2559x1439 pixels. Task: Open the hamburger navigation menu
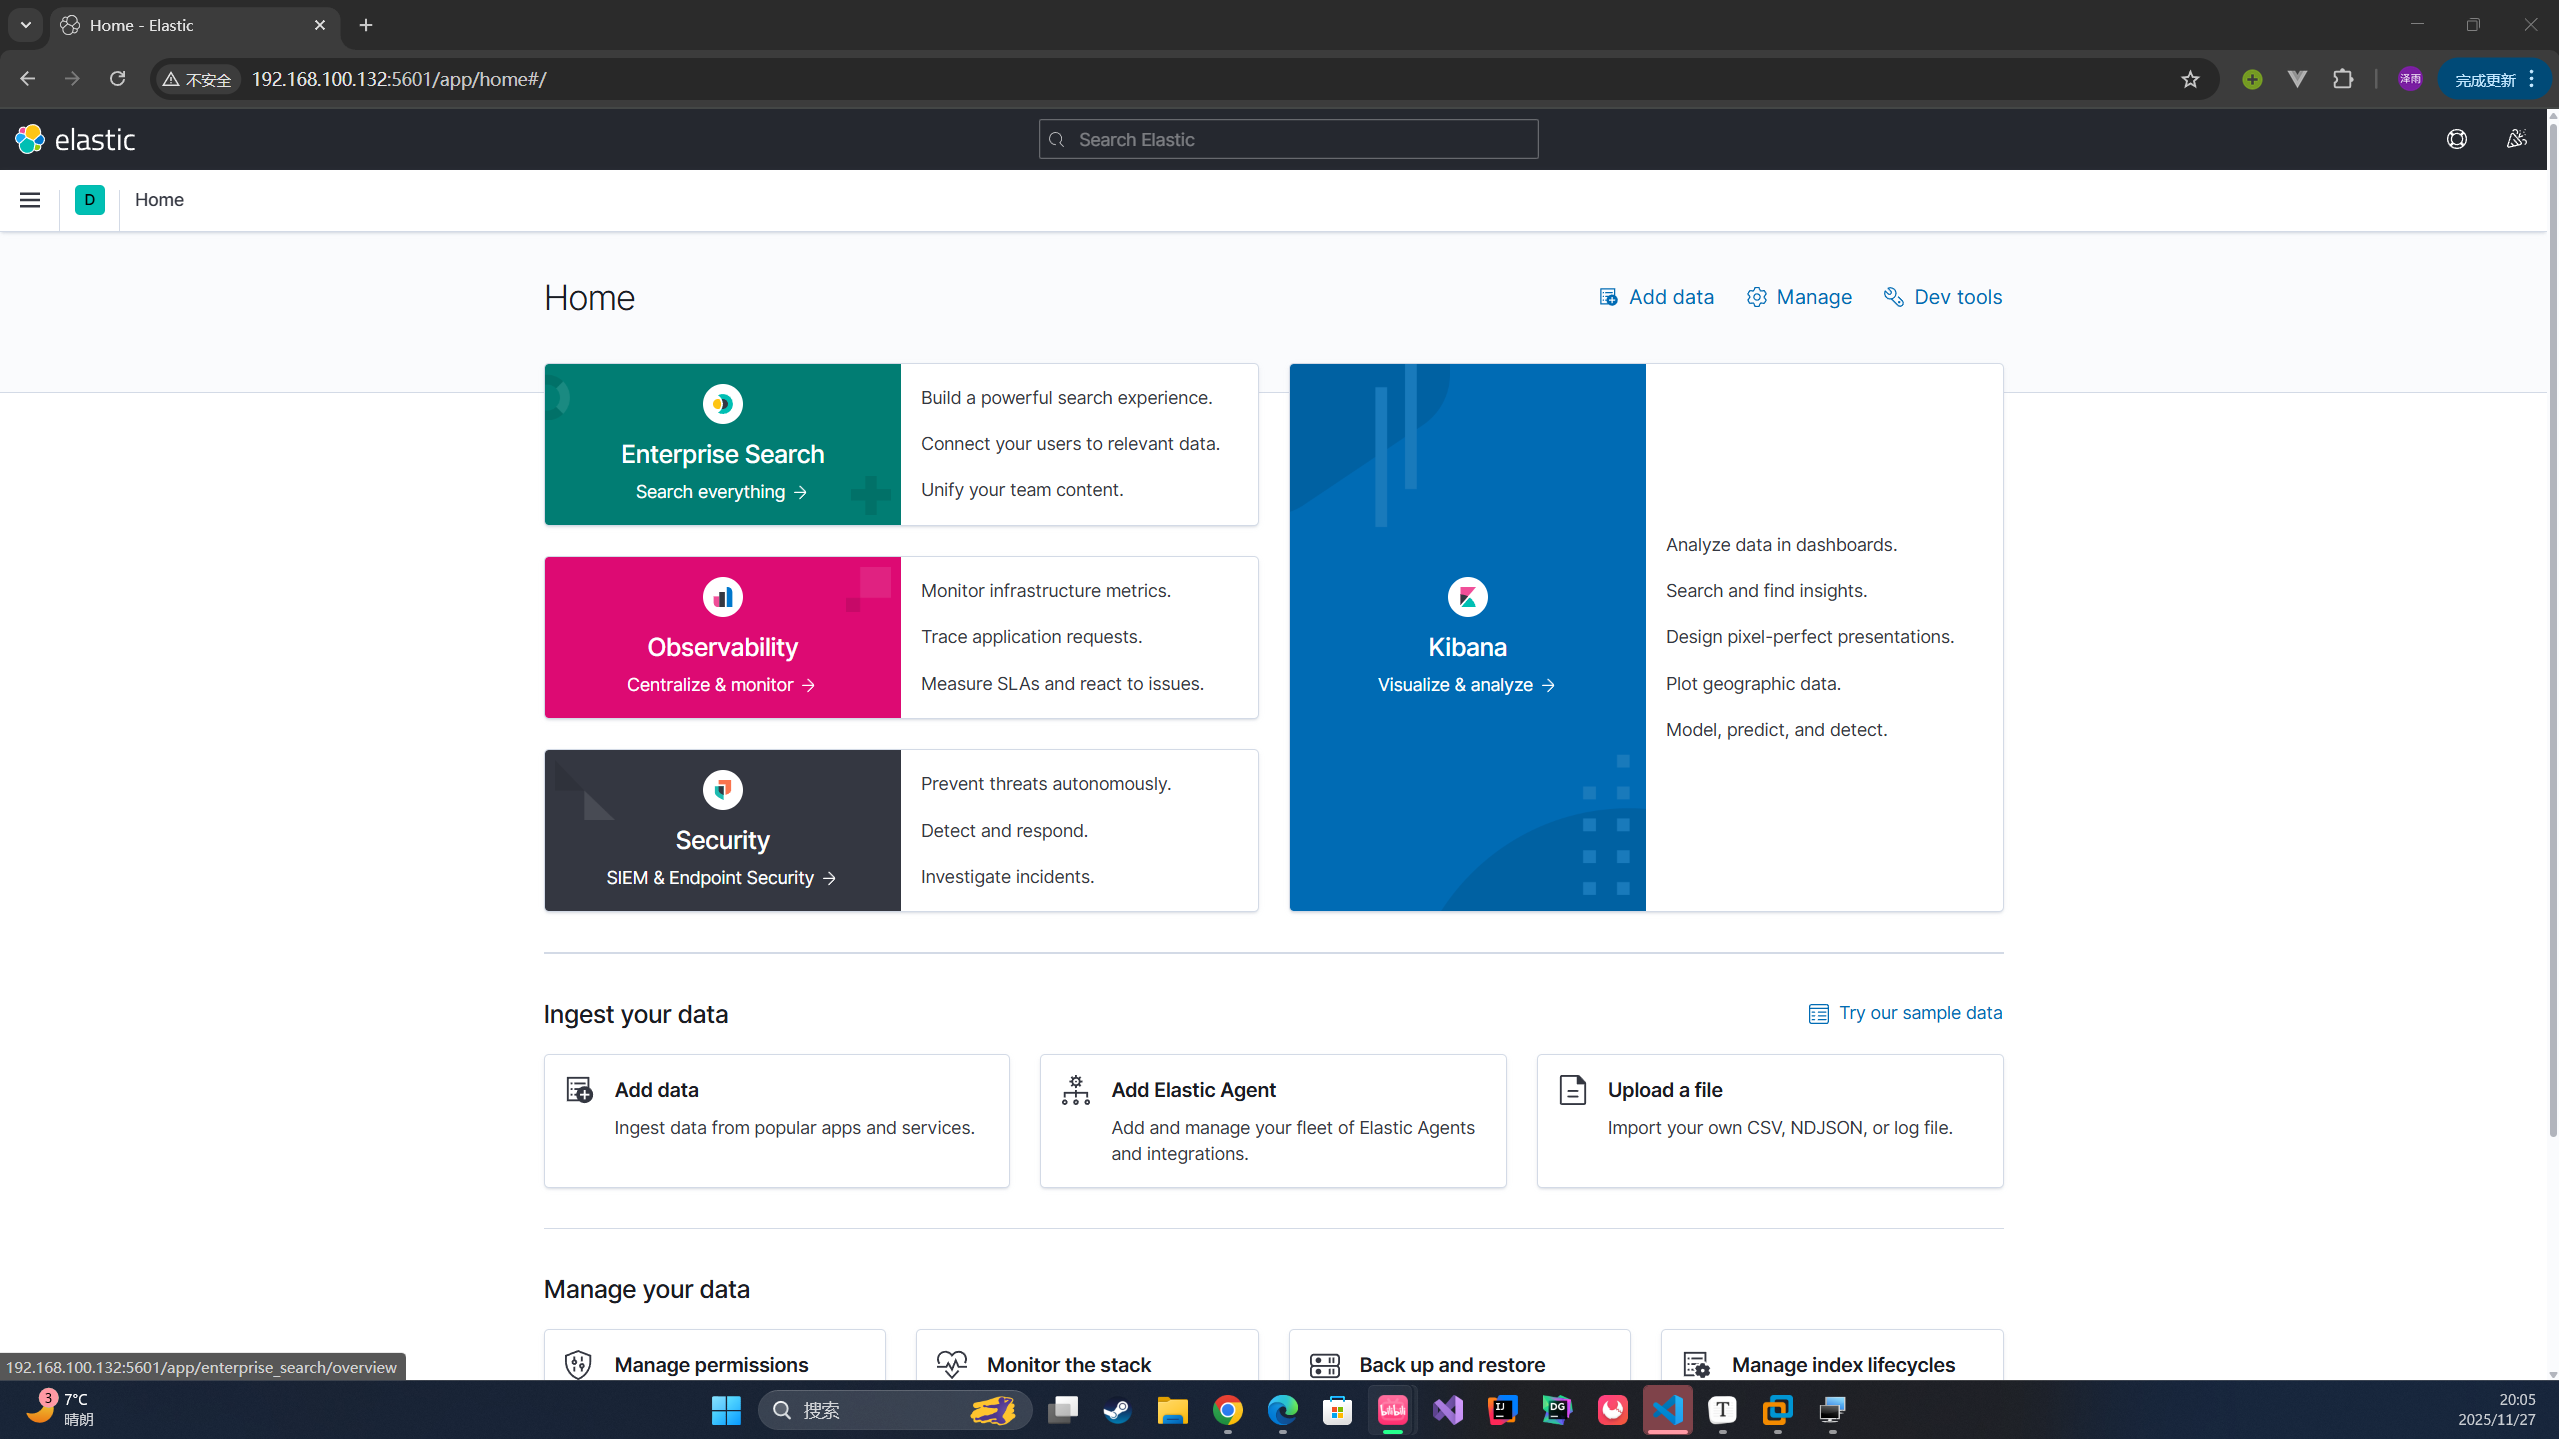click(30, 200)
